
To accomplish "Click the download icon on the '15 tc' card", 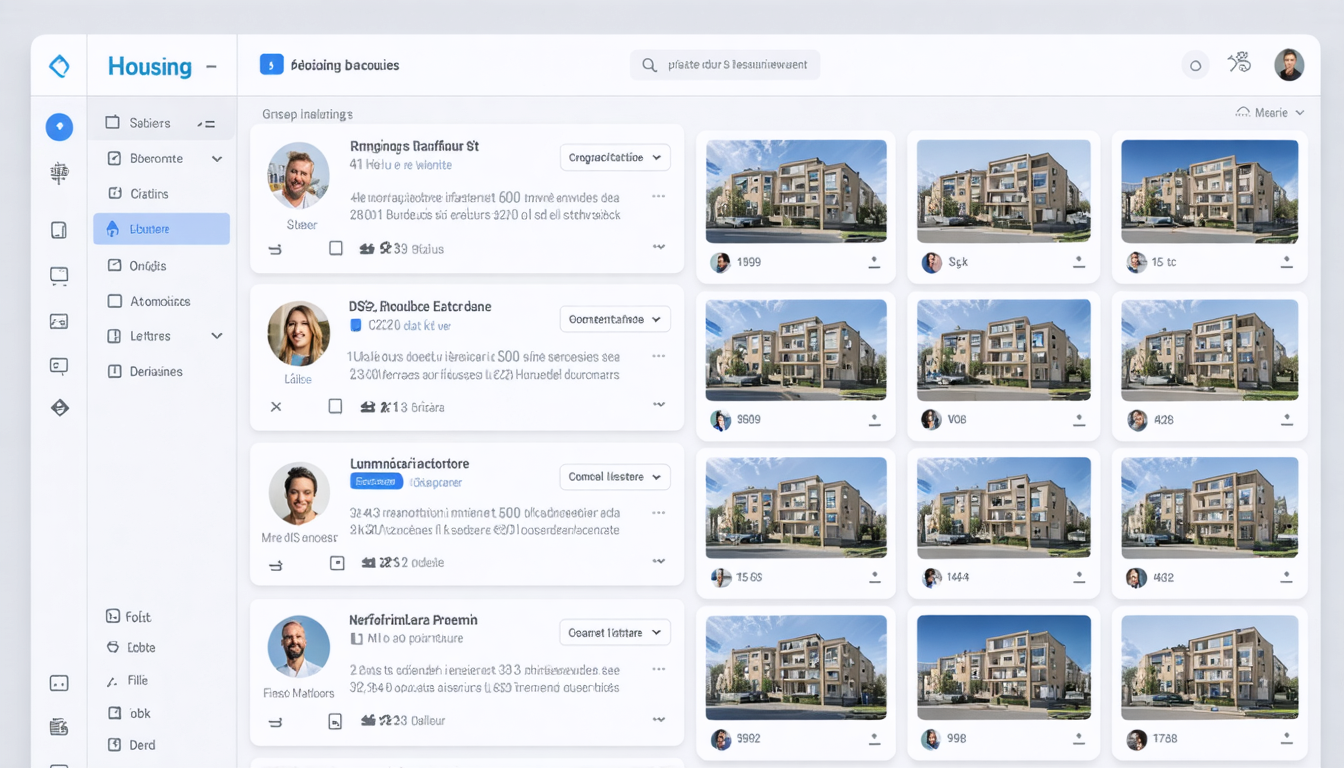I will (1286, 262).
